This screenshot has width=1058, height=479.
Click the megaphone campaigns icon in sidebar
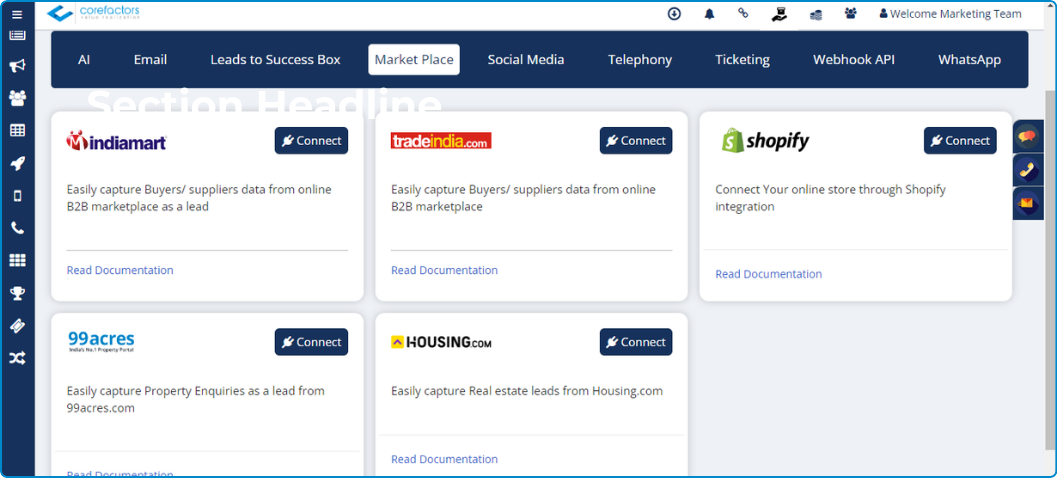pyautogui.click(x=17, y=66)
